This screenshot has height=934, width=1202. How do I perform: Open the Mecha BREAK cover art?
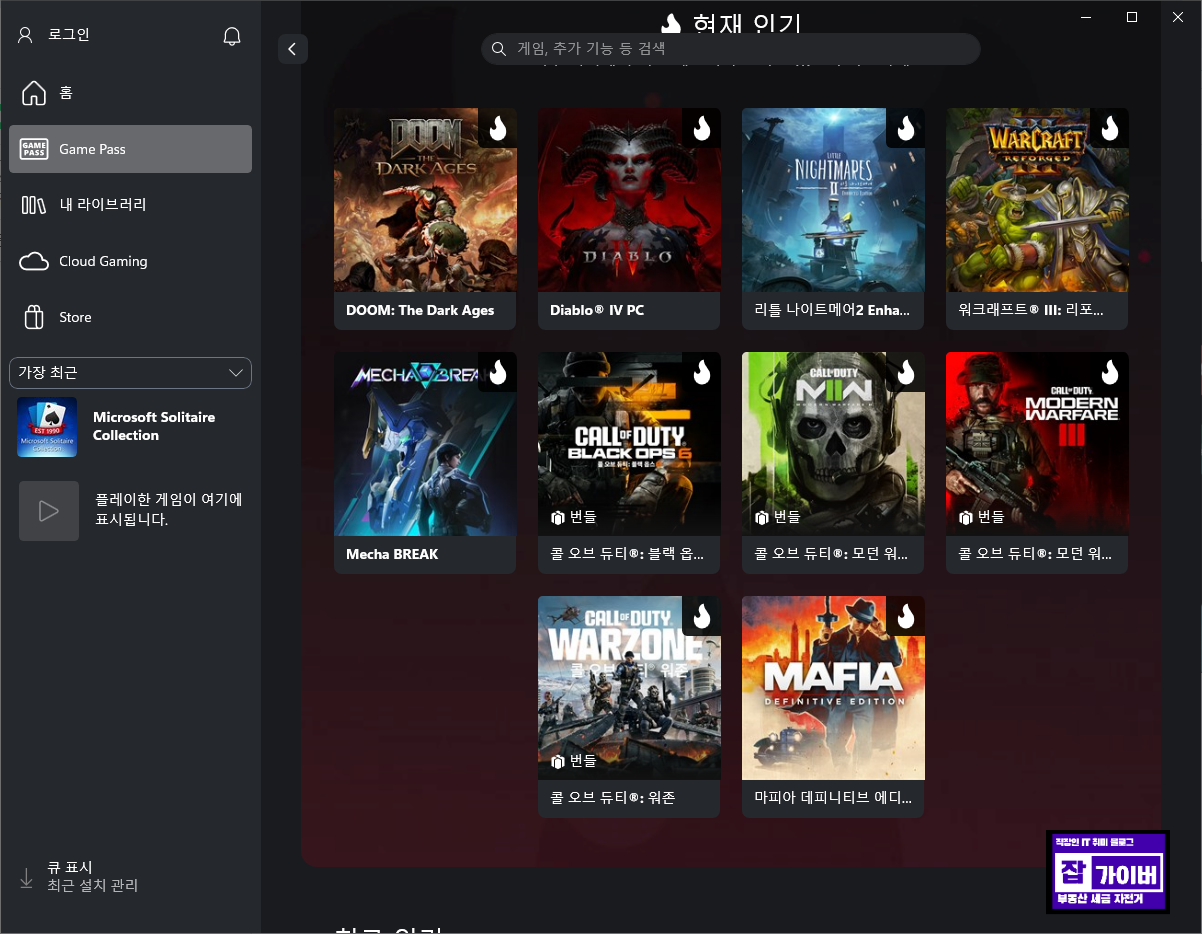(425, 444)
